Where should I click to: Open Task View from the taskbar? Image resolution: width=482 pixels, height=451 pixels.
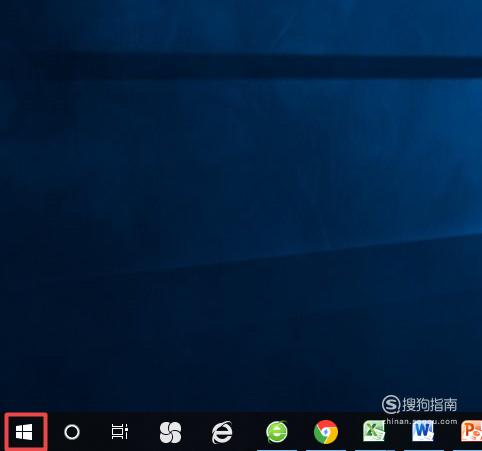[x=120, y=432]
